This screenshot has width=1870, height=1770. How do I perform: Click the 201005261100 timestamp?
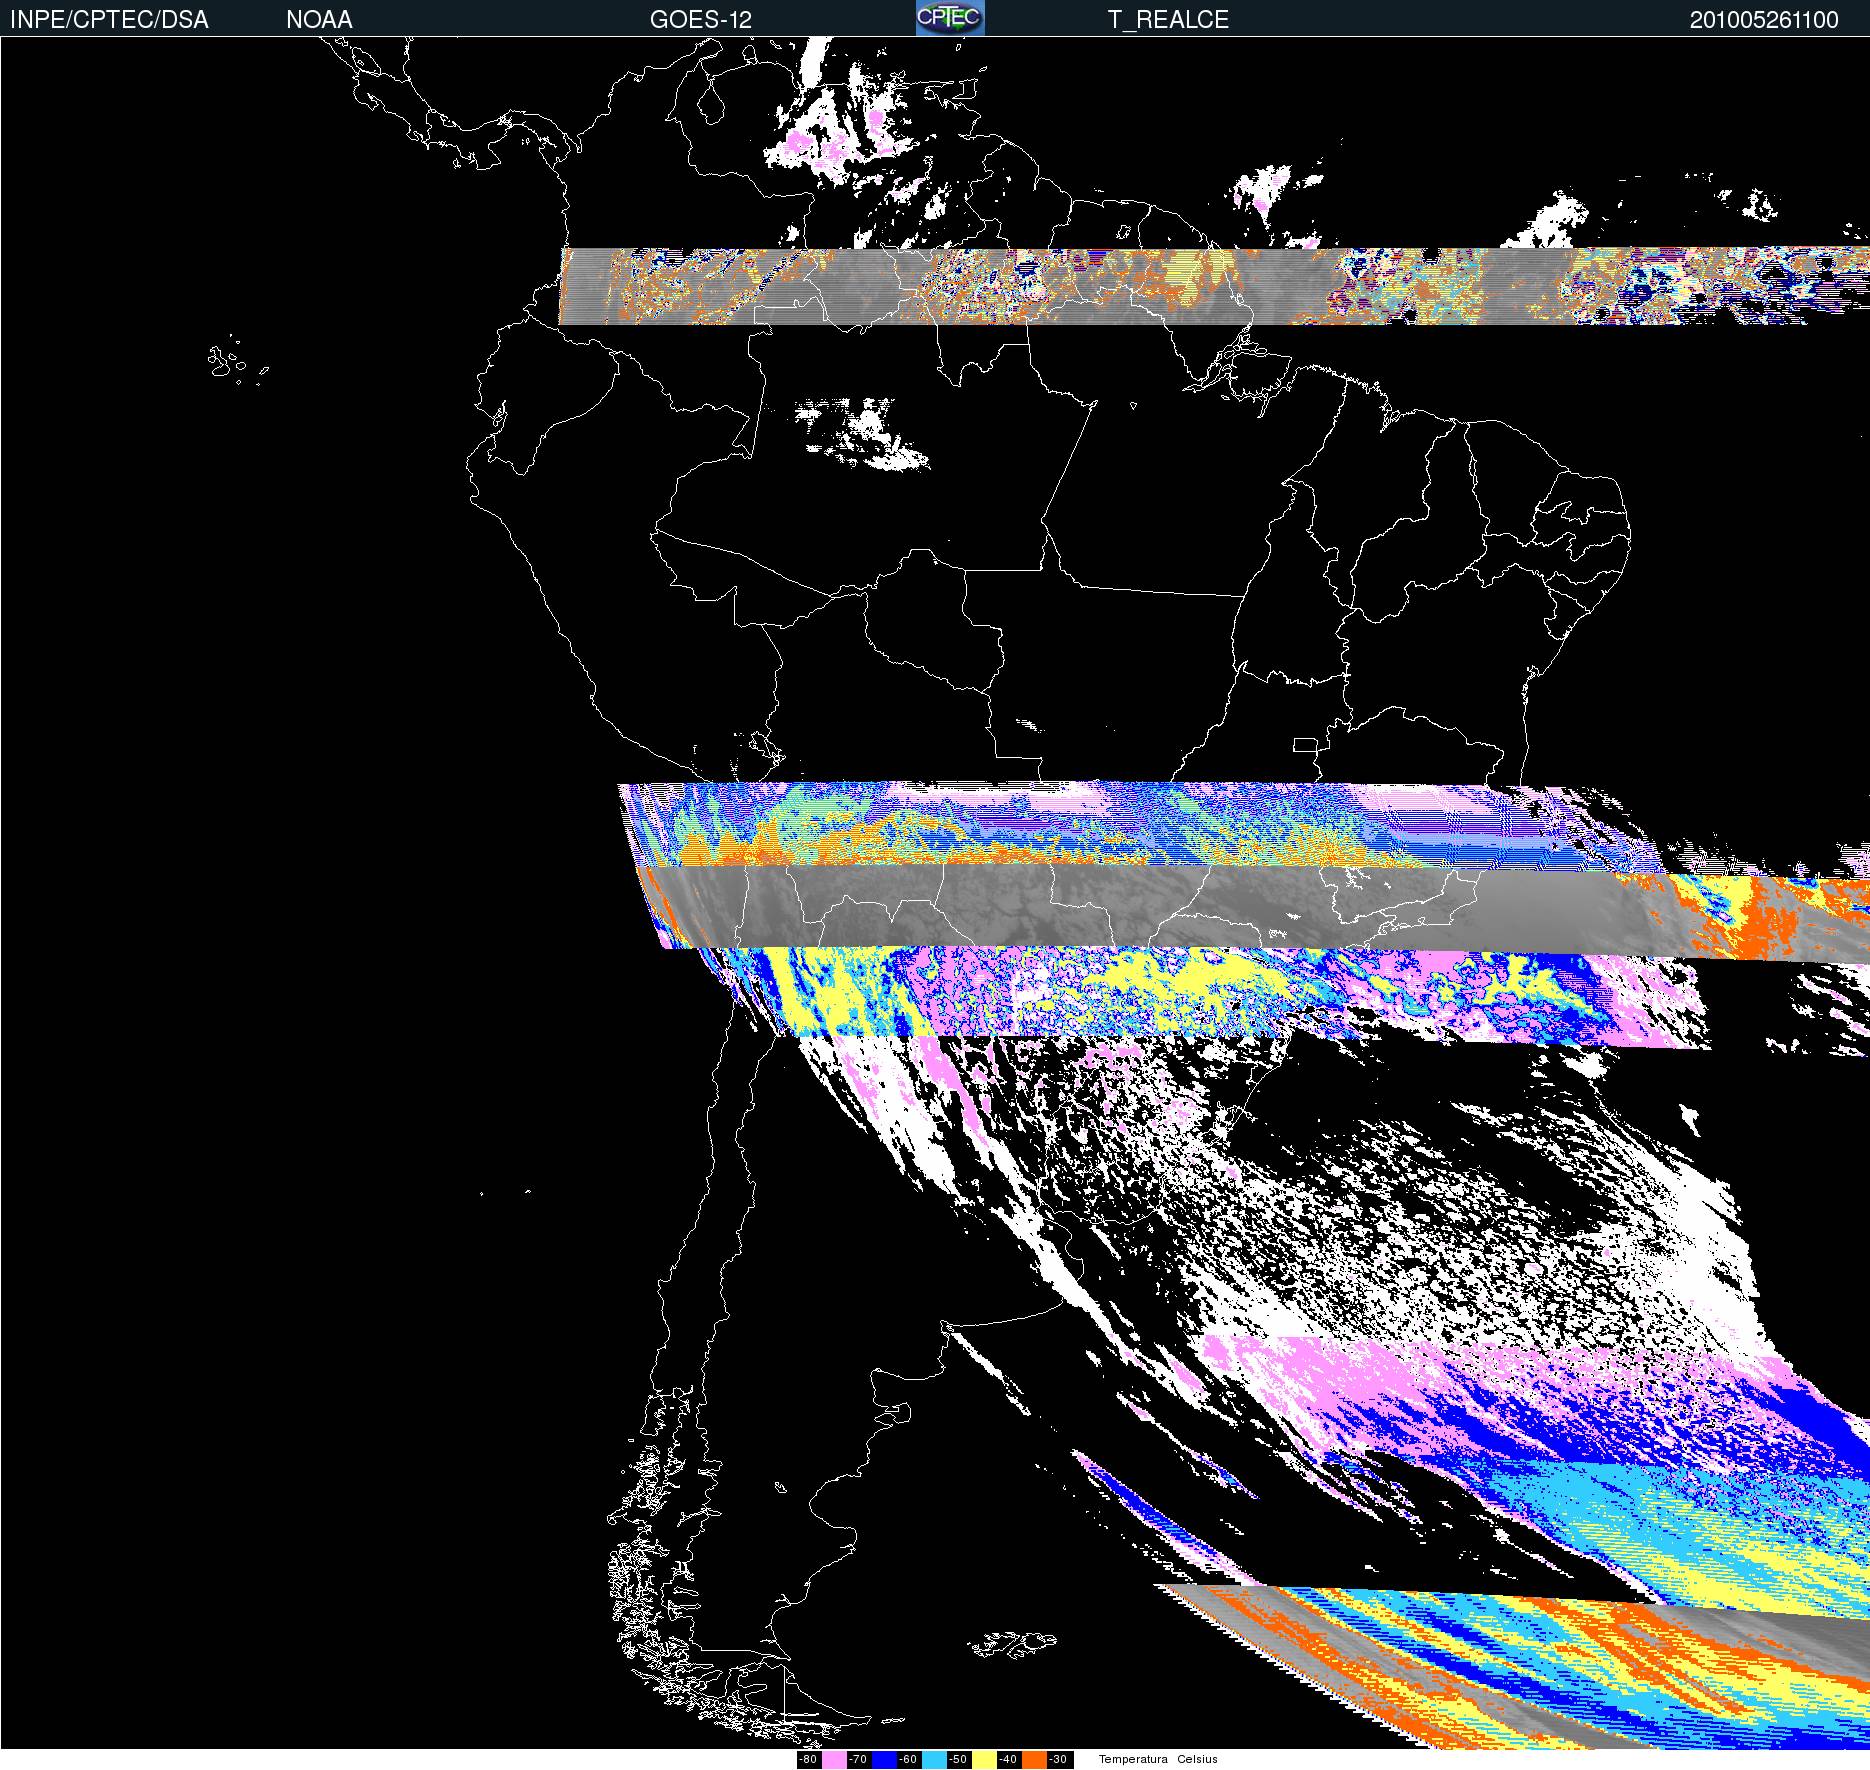[x=1764, y=20]
